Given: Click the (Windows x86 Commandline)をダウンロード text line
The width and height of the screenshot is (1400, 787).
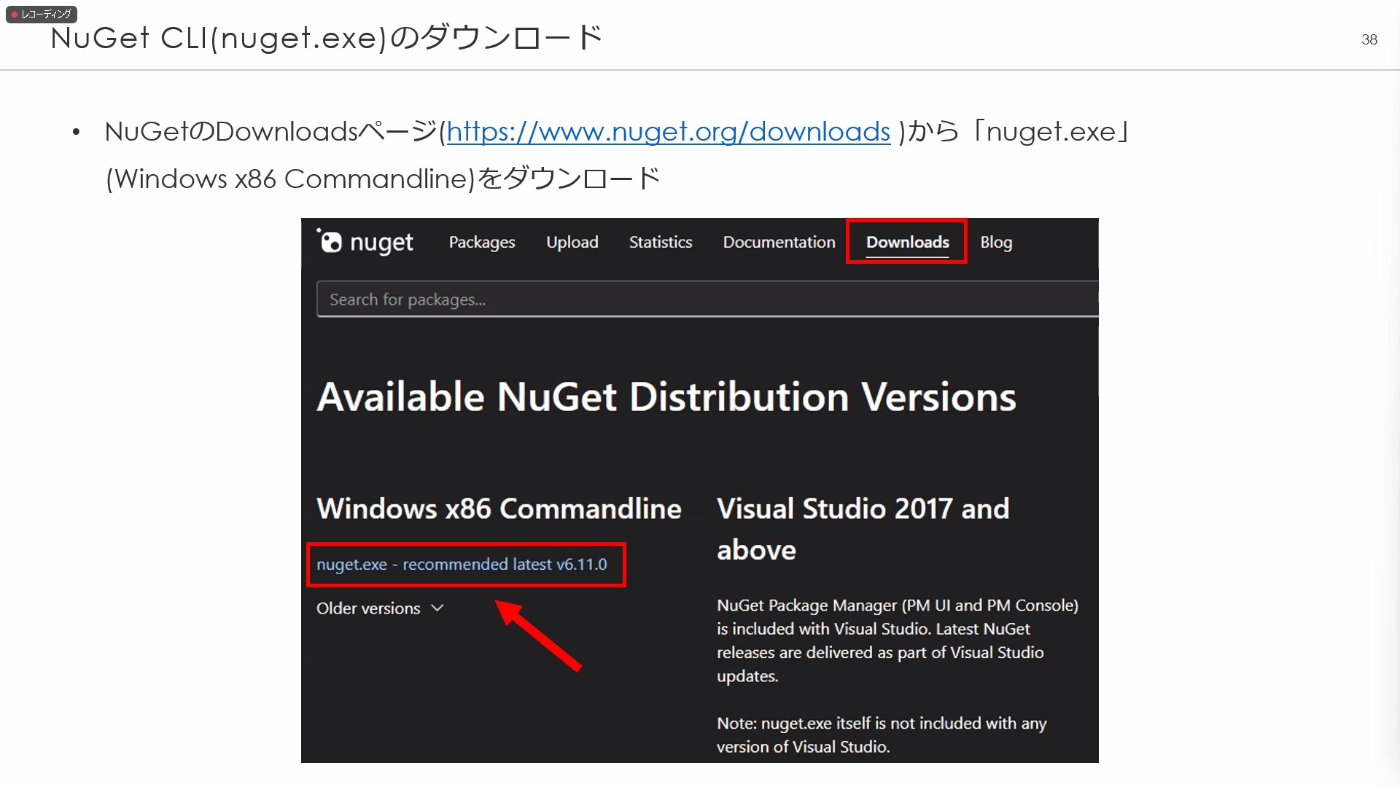Looking at the screenshot, I should 383,179.
